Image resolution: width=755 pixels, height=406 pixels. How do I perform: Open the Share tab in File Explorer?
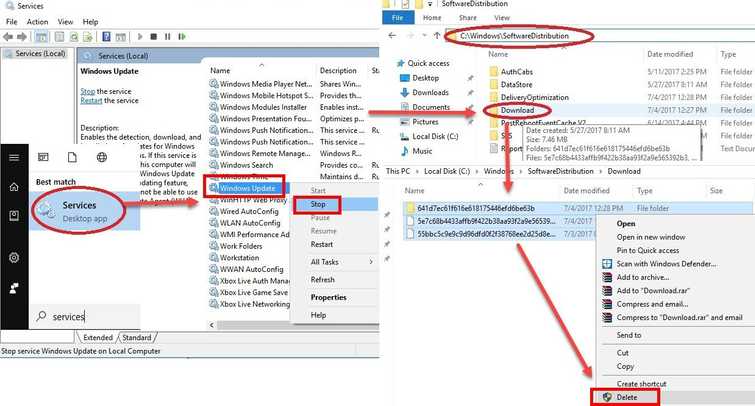pos(468,18)
